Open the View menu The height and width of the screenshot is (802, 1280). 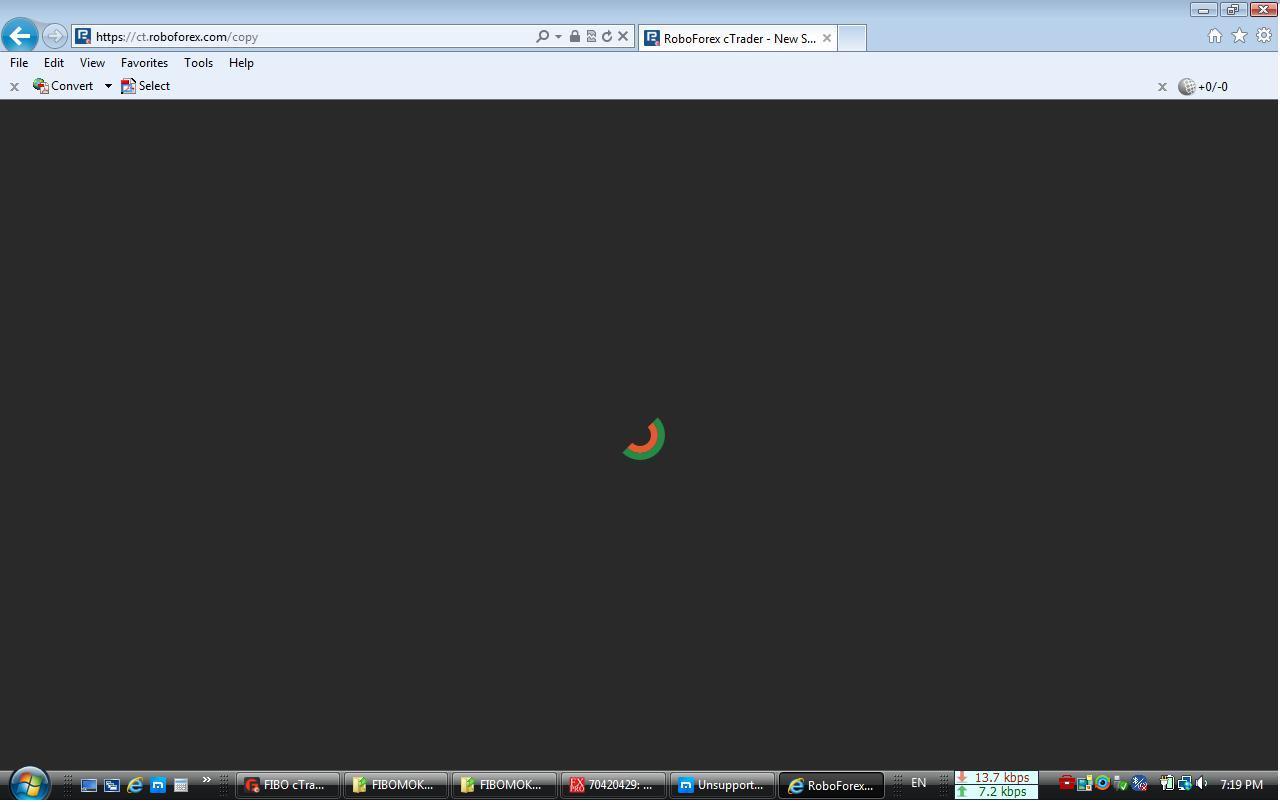point(92,62)
